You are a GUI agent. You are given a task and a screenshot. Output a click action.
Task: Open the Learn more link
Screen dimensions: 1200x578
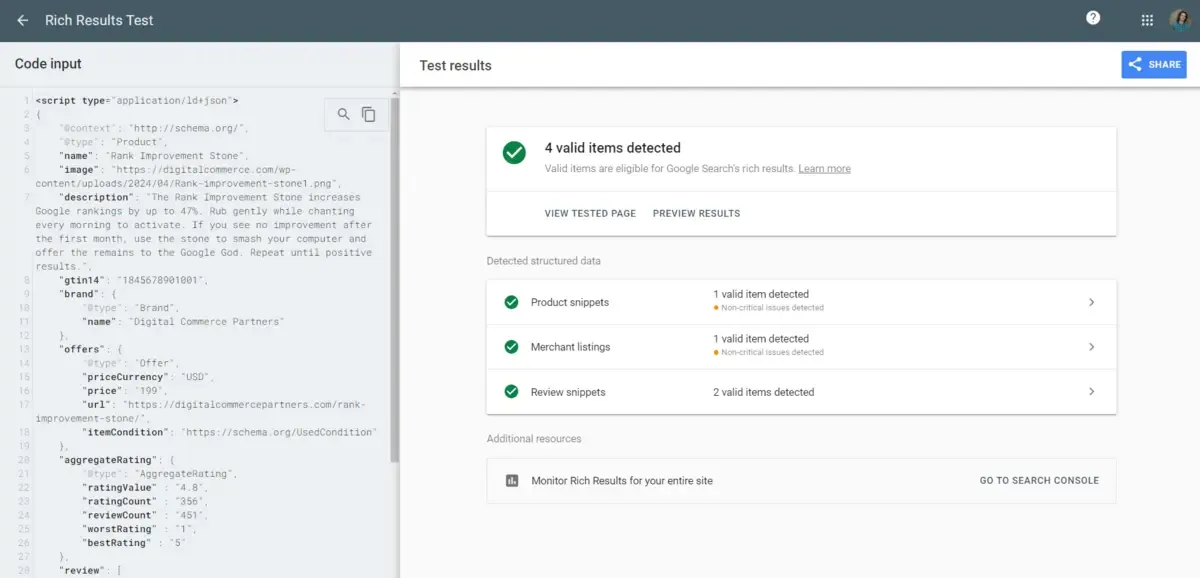pos(824,169)
